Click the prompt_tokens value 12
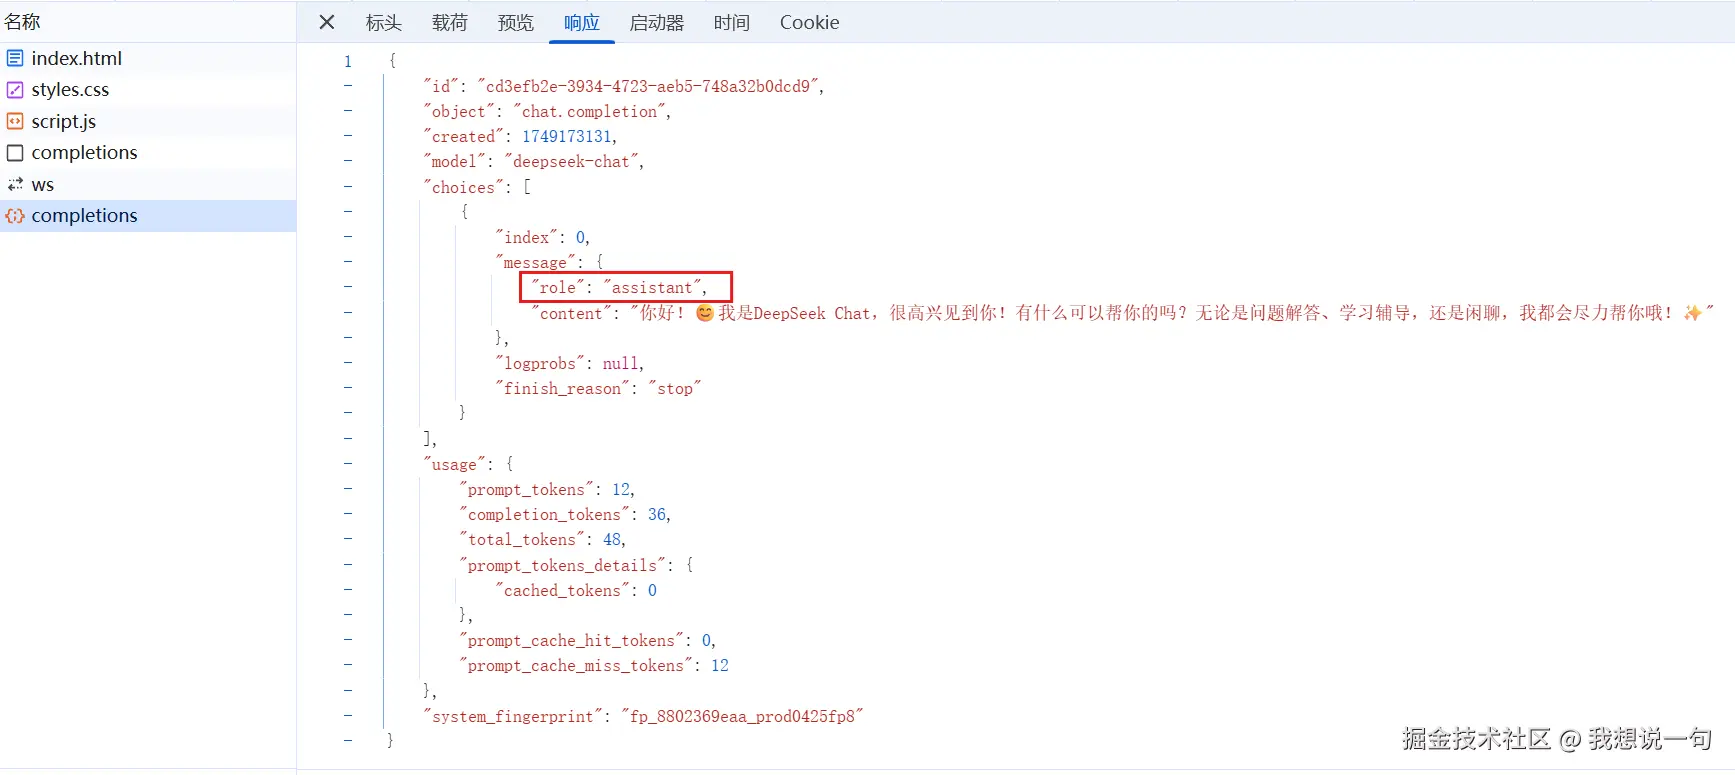 click(x=621, y=489)
